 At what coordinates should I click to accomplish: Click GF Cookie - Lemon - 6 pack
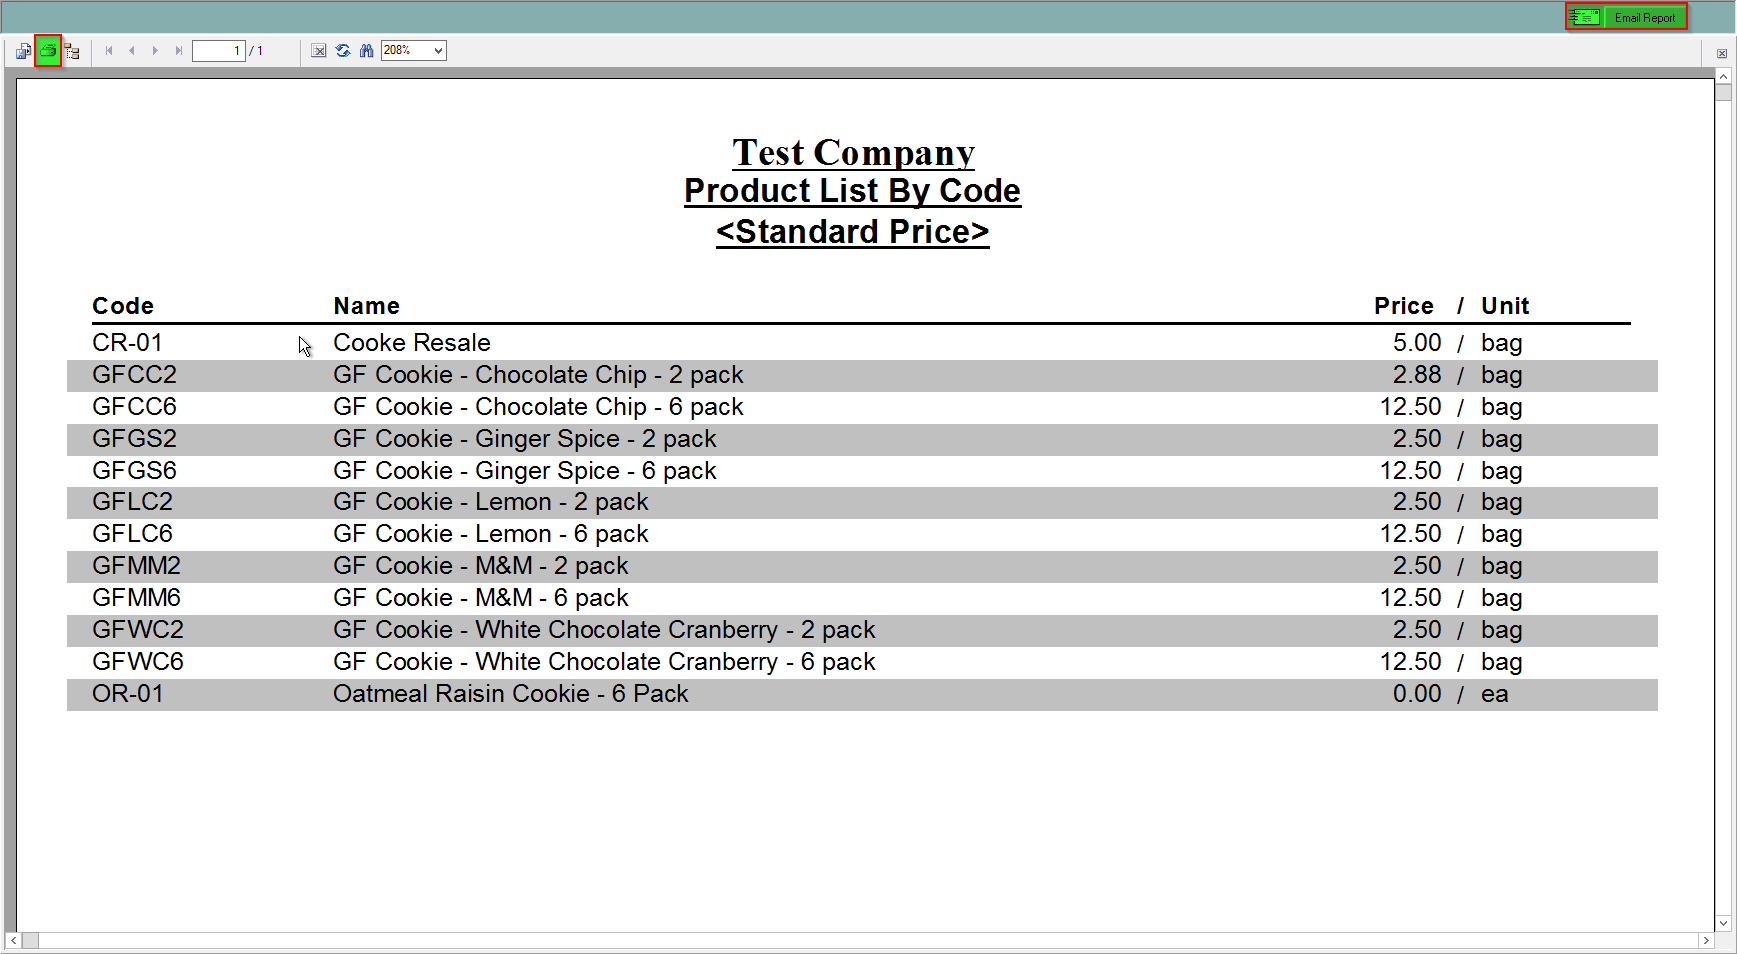pyautogui.click(x=491, y=534)
